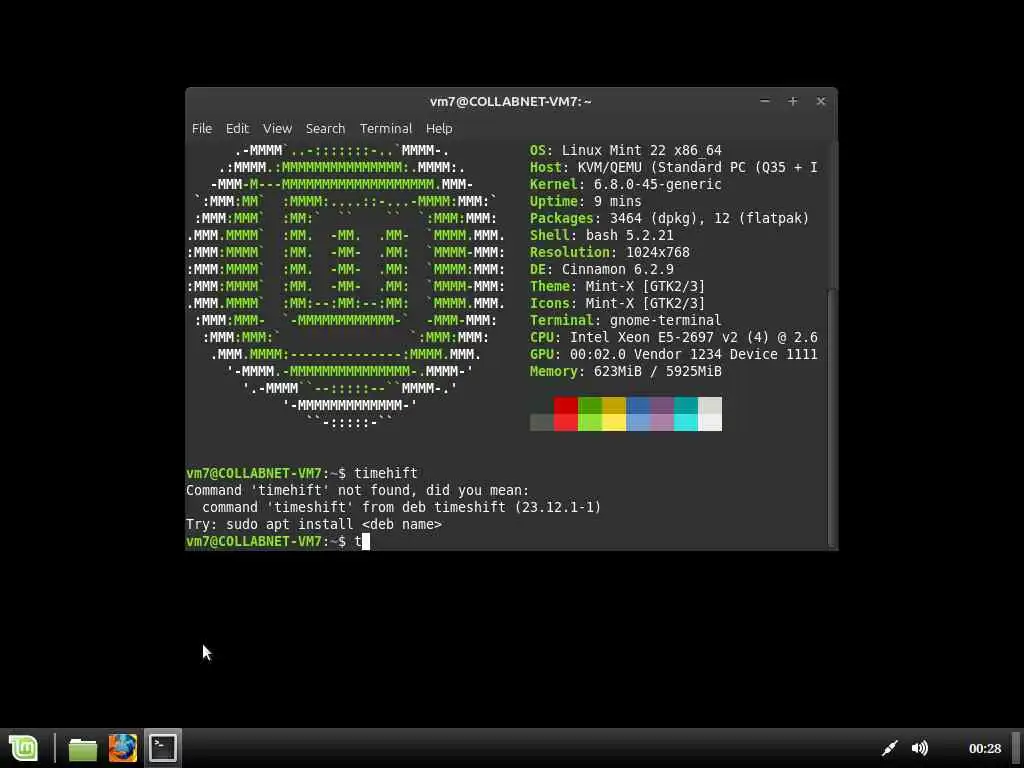Click the typed command 'timehift'

tap(386, 473)
